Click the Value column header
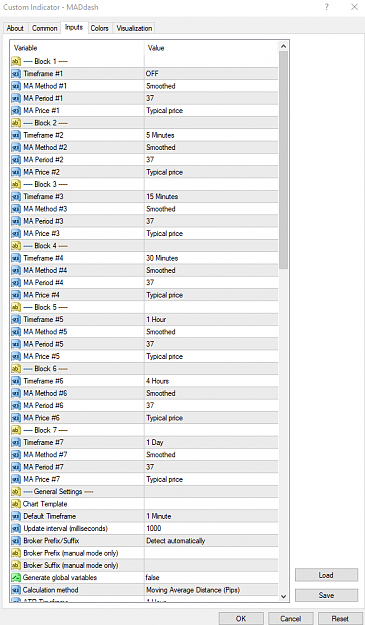This screenshot has width=365, height=625. click(211, 48)
